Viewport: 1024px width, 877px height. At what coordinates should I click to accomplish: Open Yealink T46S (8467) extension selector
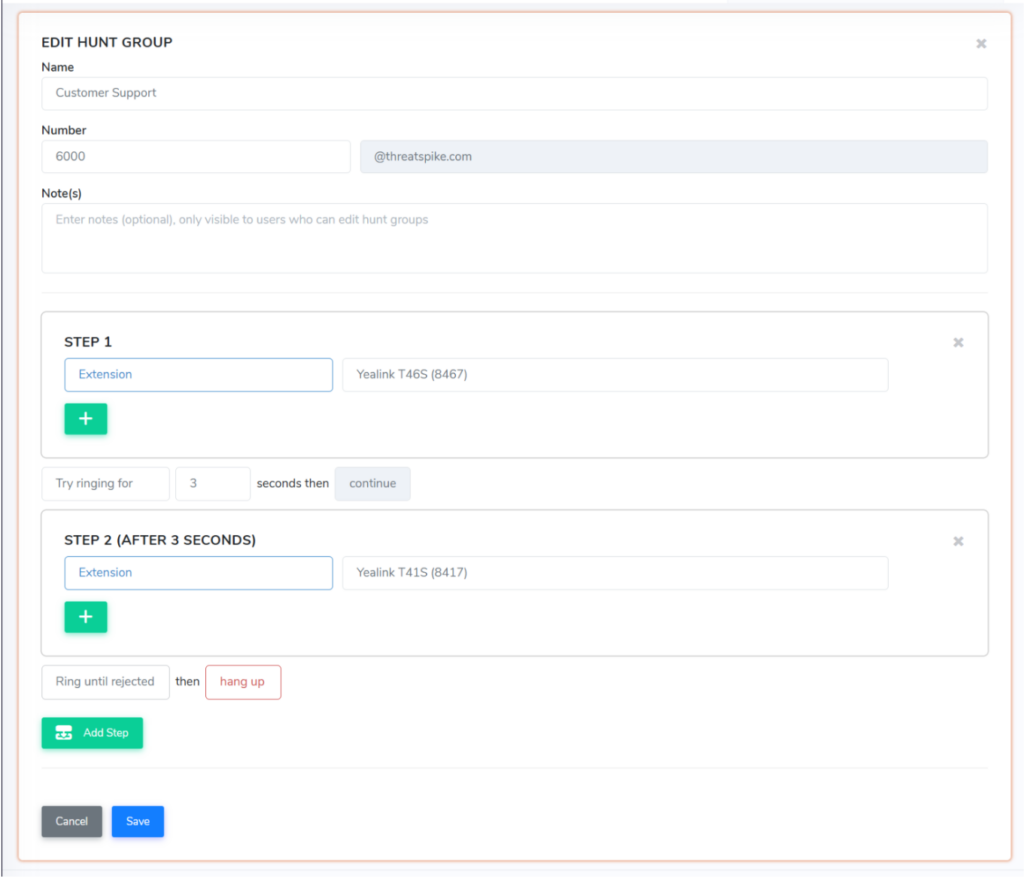pos(615,375)
